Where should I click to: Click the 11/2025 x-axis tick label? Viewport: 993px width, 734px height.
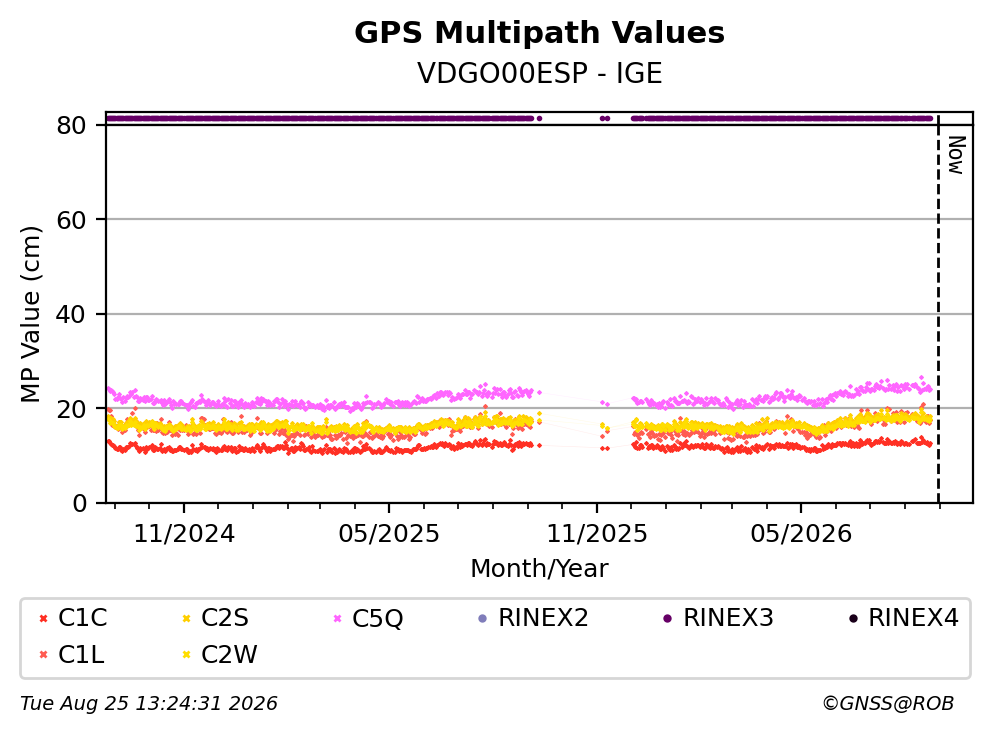click(x=597, y=535)
